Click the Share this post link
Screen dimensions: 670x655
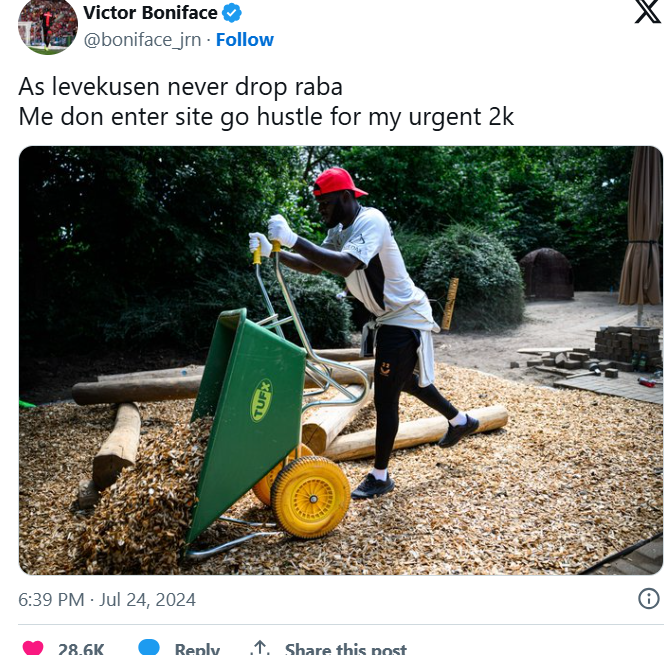click(x=346, y=649)
